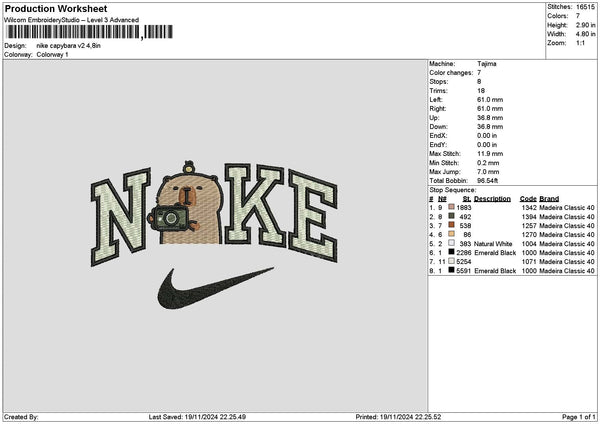Image resolution: width=600 pixels, height=424 pixels.
Task: Click "Madeira Classic 40" in stop row 3
Action: pos(567,225)
